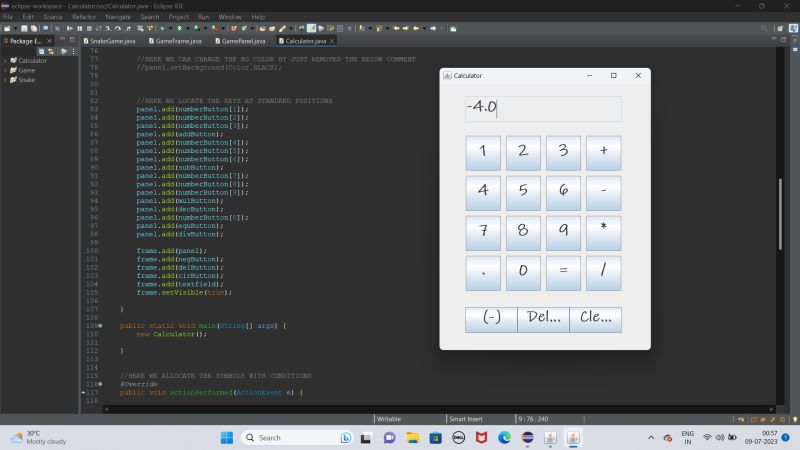
Task: Open the Navigate menu
Action: pyautogui.click(x=118, y=17)
